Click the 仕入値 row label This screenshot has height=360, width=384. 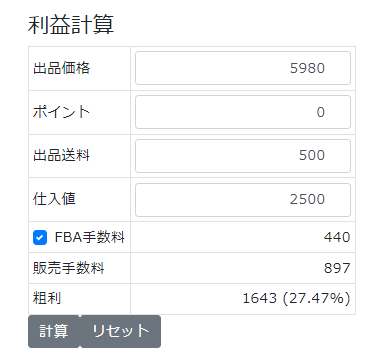[x=54, y=199]
